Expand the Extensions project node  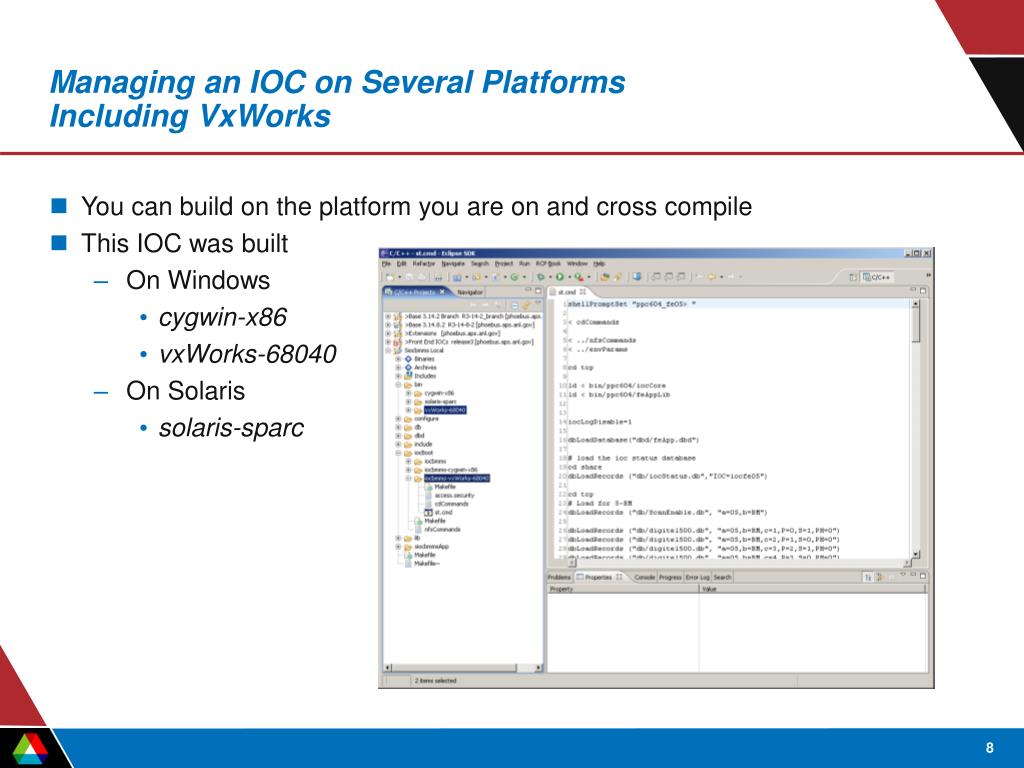[388, 334]
